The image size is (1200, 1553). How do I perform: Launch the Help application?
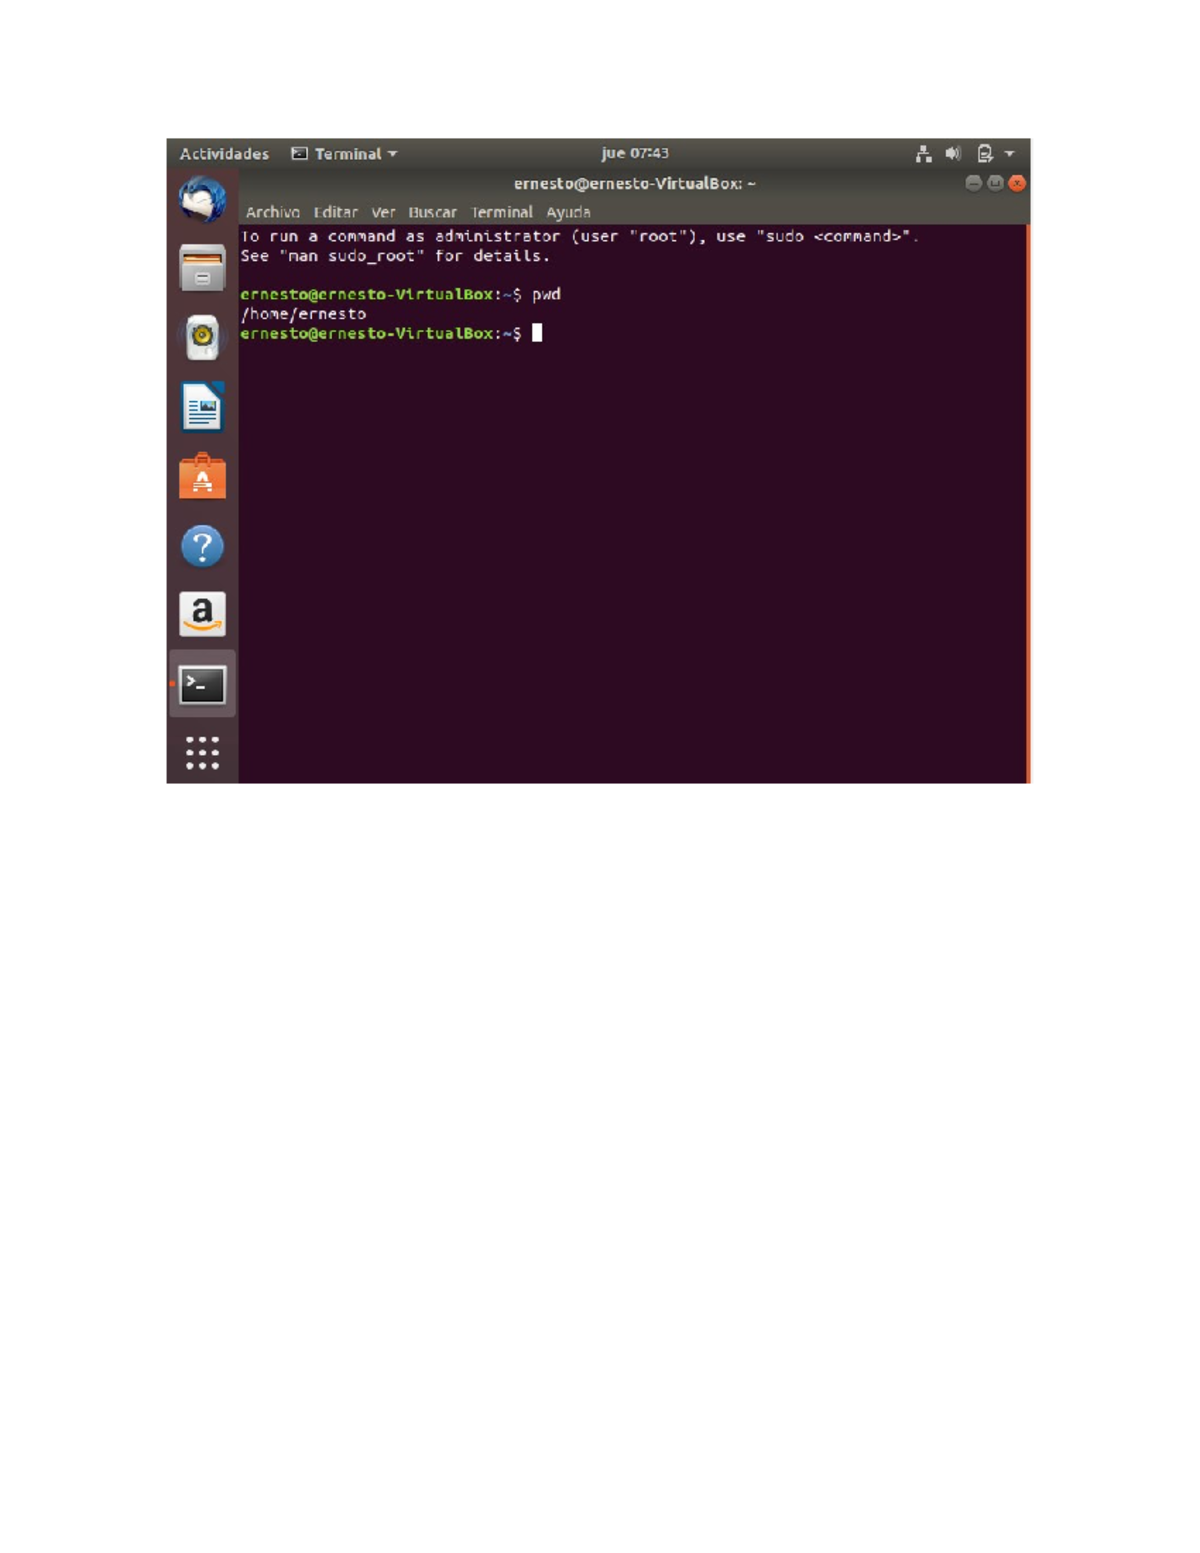click(202, 547)
